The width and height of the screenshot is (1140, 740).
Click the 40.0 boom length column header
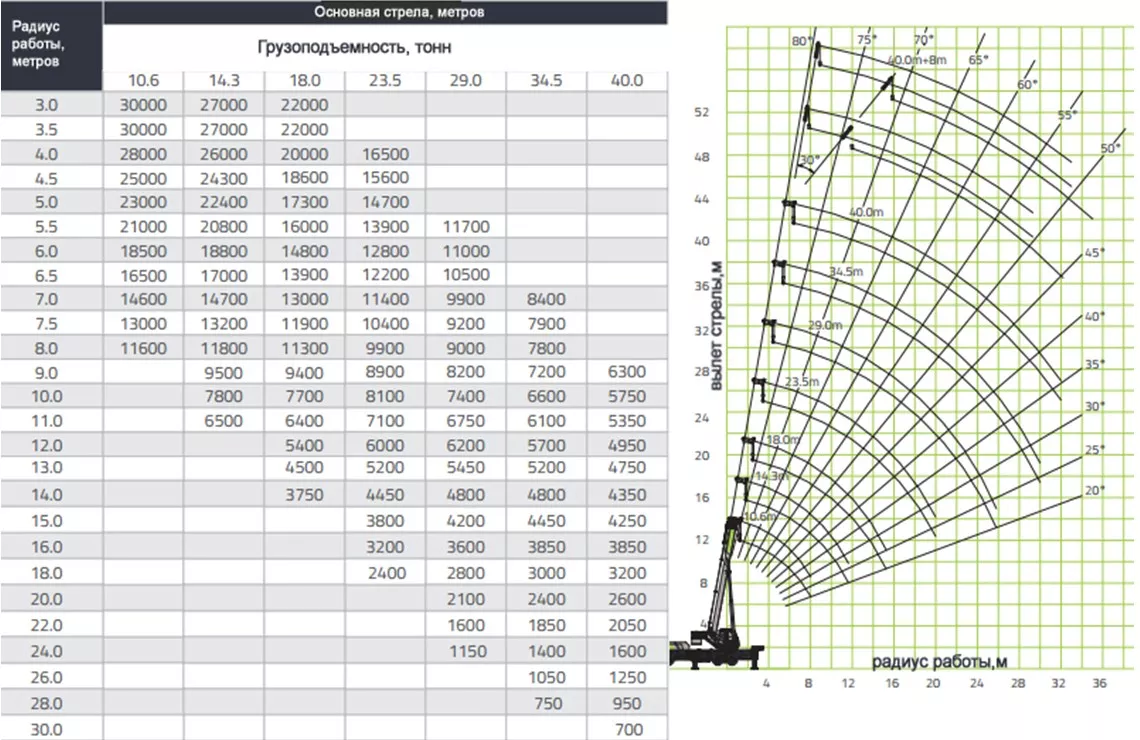pos(626,81)
